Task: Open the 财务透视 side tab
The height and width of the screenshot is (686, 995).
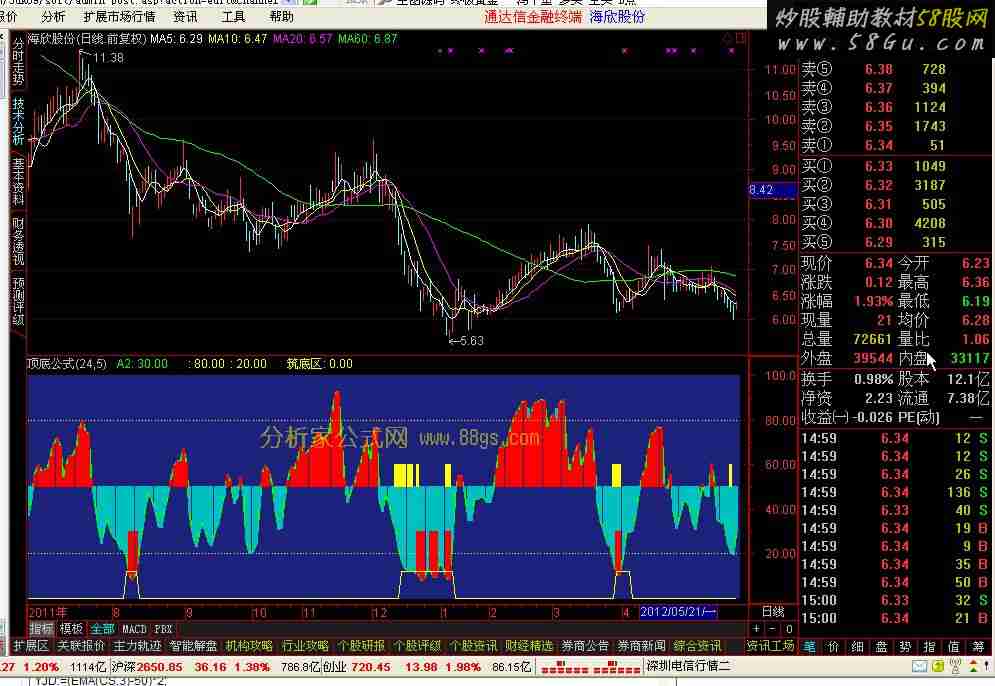Action: [x=18, y=241]
